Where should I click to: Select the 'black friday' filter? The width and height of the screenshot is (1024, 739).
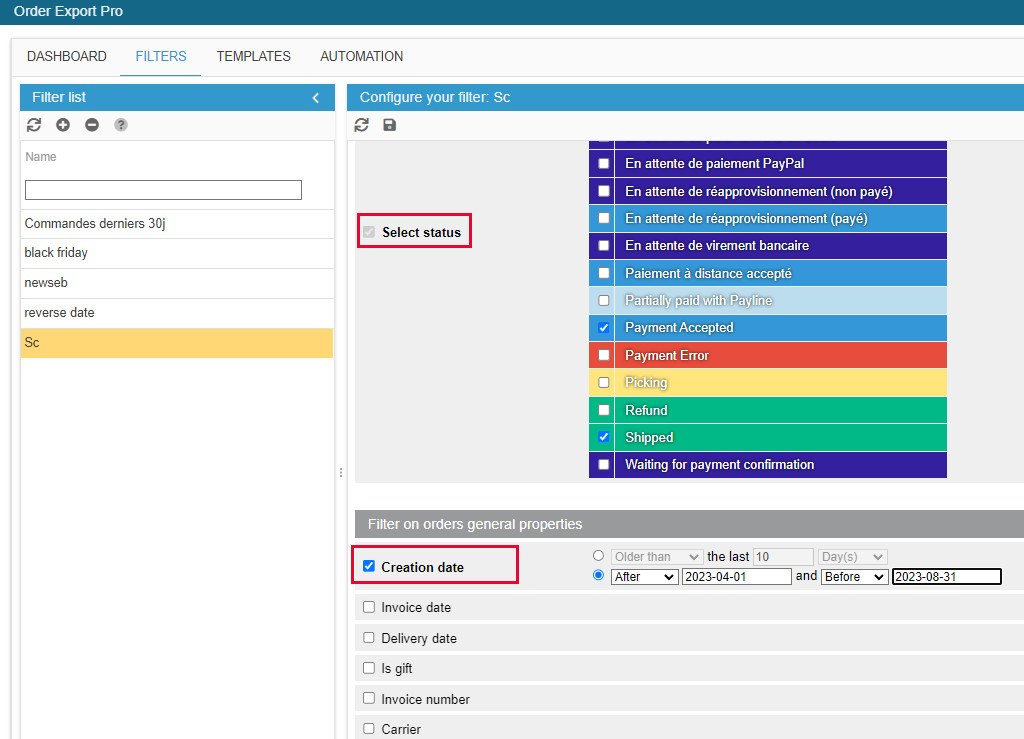[56, 253]
